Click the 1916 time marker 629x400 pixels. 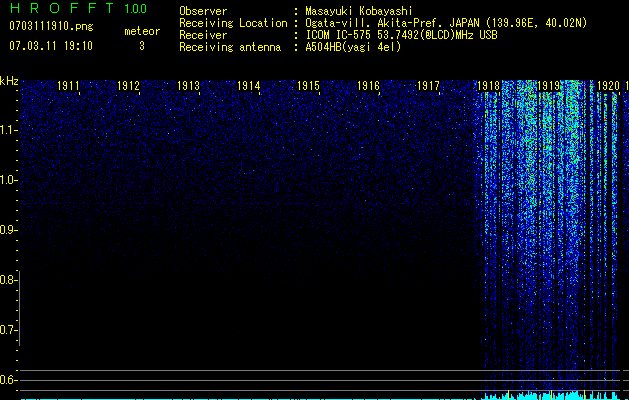click(368, 86)
